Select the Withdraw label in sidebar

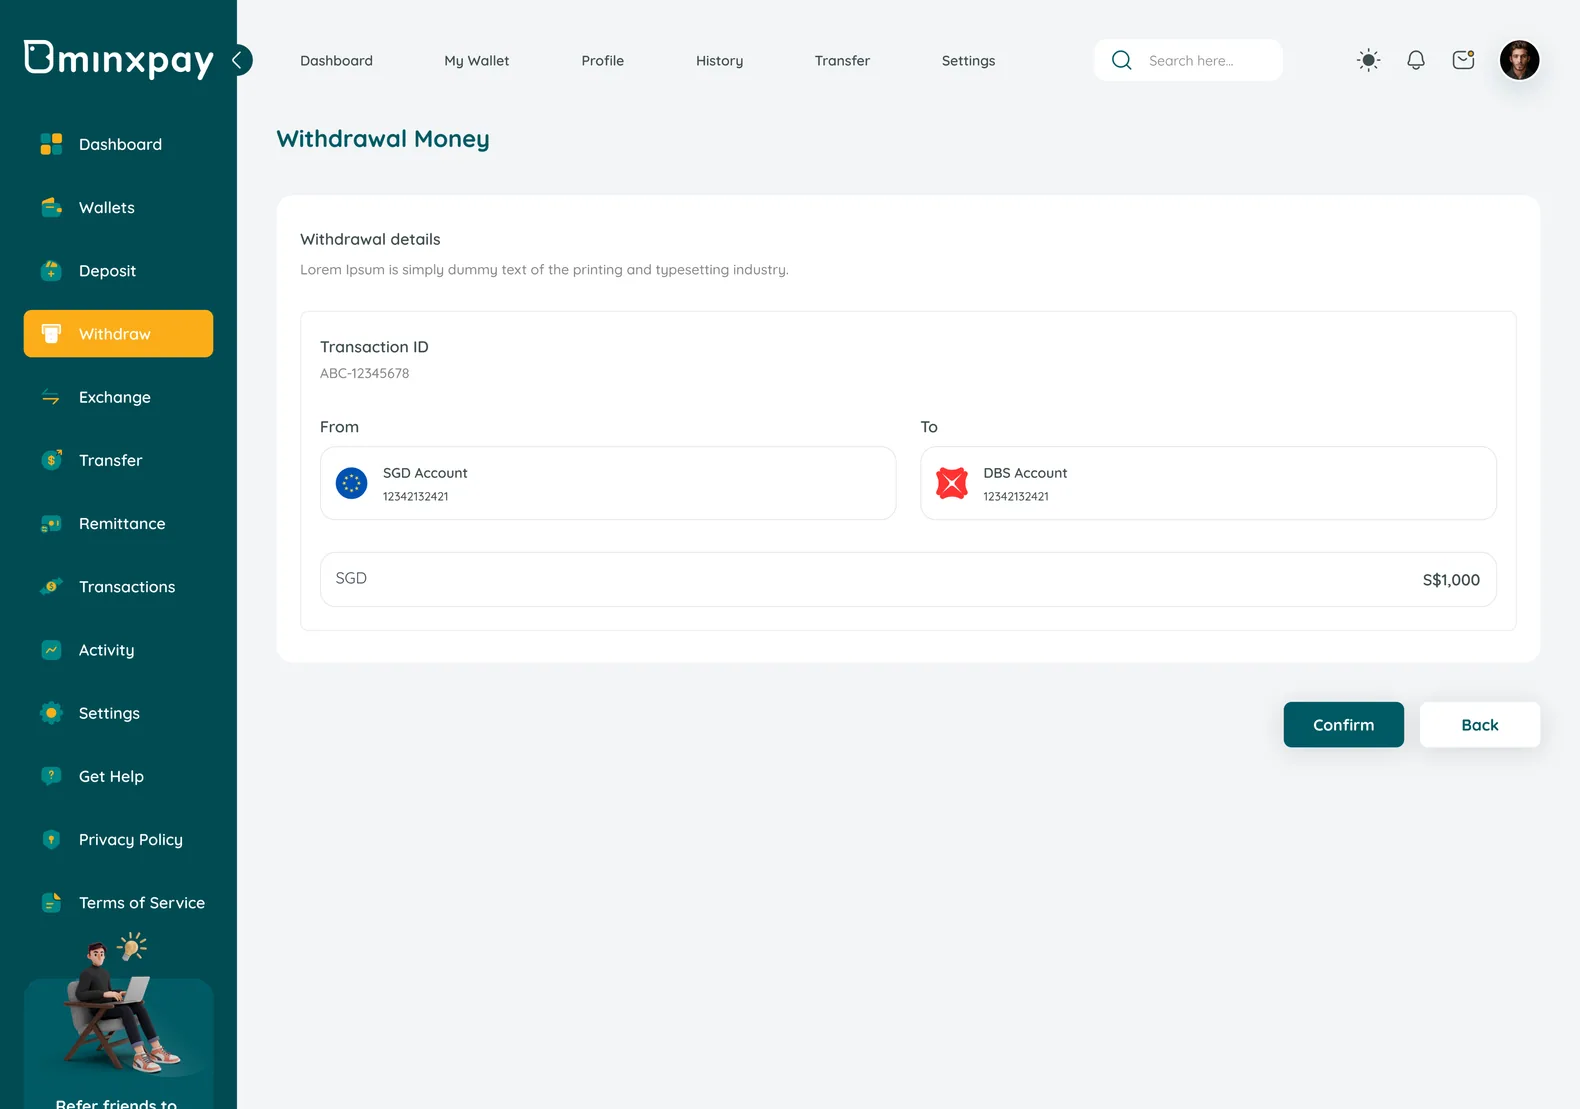point(115,334)
